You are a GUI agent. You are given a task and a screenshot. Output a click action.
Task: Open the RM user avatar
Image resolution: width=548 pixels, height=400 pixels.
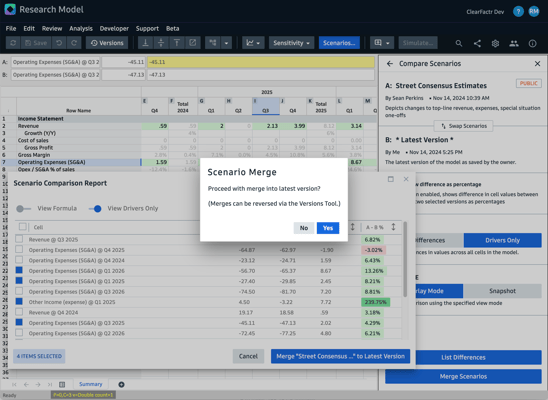tap(534, 11)
